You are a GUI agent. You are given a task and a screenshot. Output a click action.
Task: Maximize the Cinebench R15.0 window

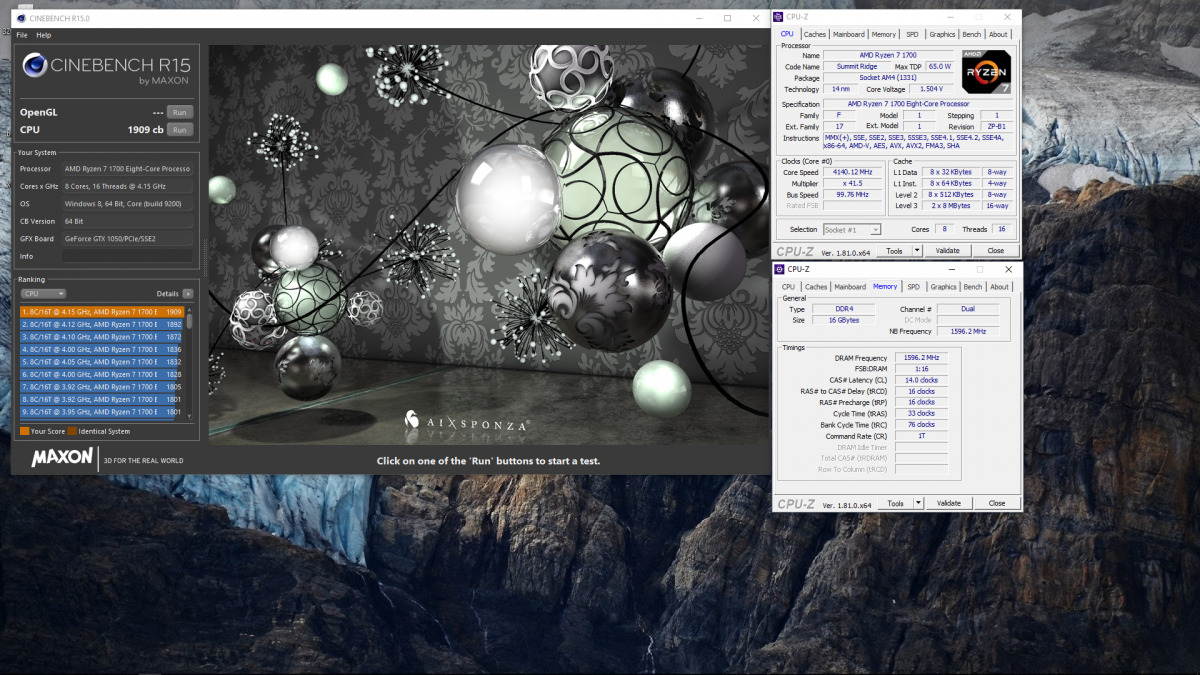click(x=727, y=18)
